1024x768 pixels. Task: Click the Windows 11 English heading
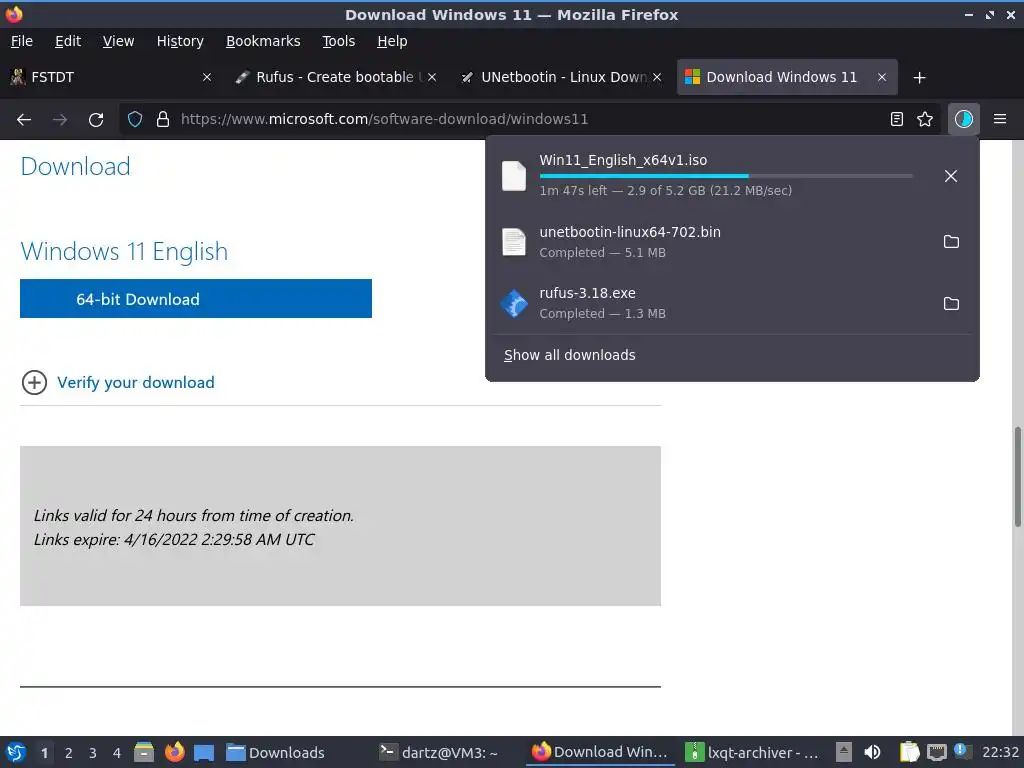pyautogui.click(x=124, y=251)
